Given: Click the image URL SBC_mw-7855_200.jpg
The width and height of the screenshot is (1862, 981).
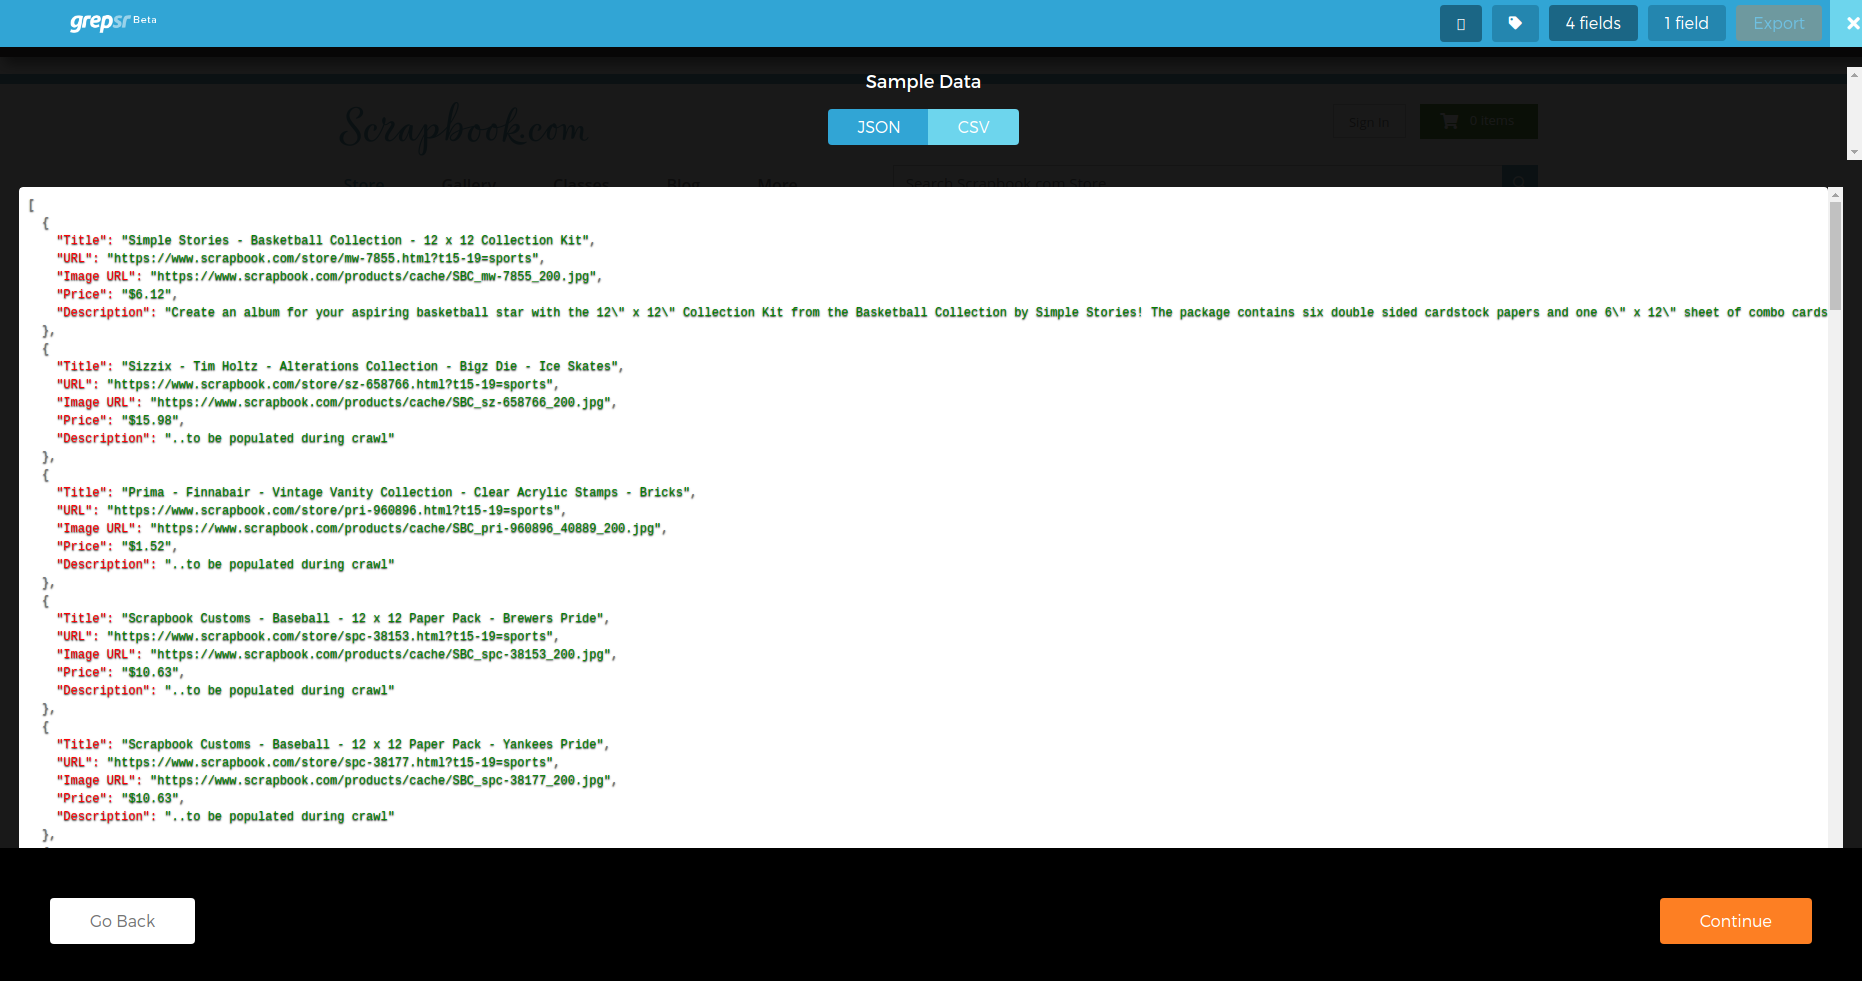Looking at the screenshot, I should pyautogui.click(x=373, y=277).
